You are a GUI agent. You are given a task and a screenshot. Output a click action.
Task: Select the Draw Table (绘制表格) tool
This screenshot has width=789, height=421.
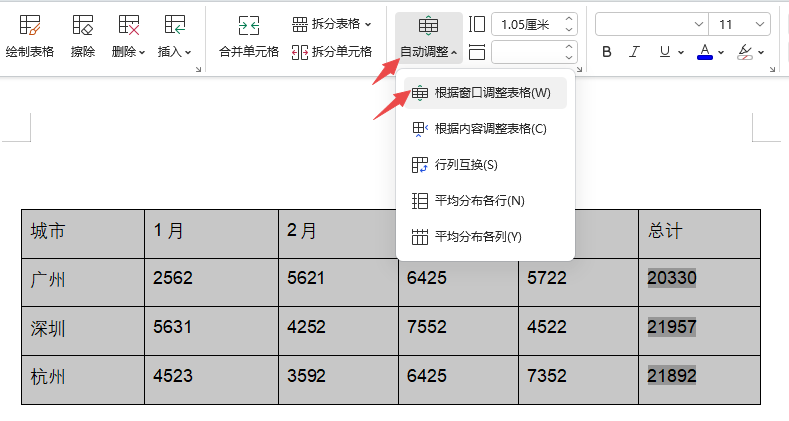(30, 37)
